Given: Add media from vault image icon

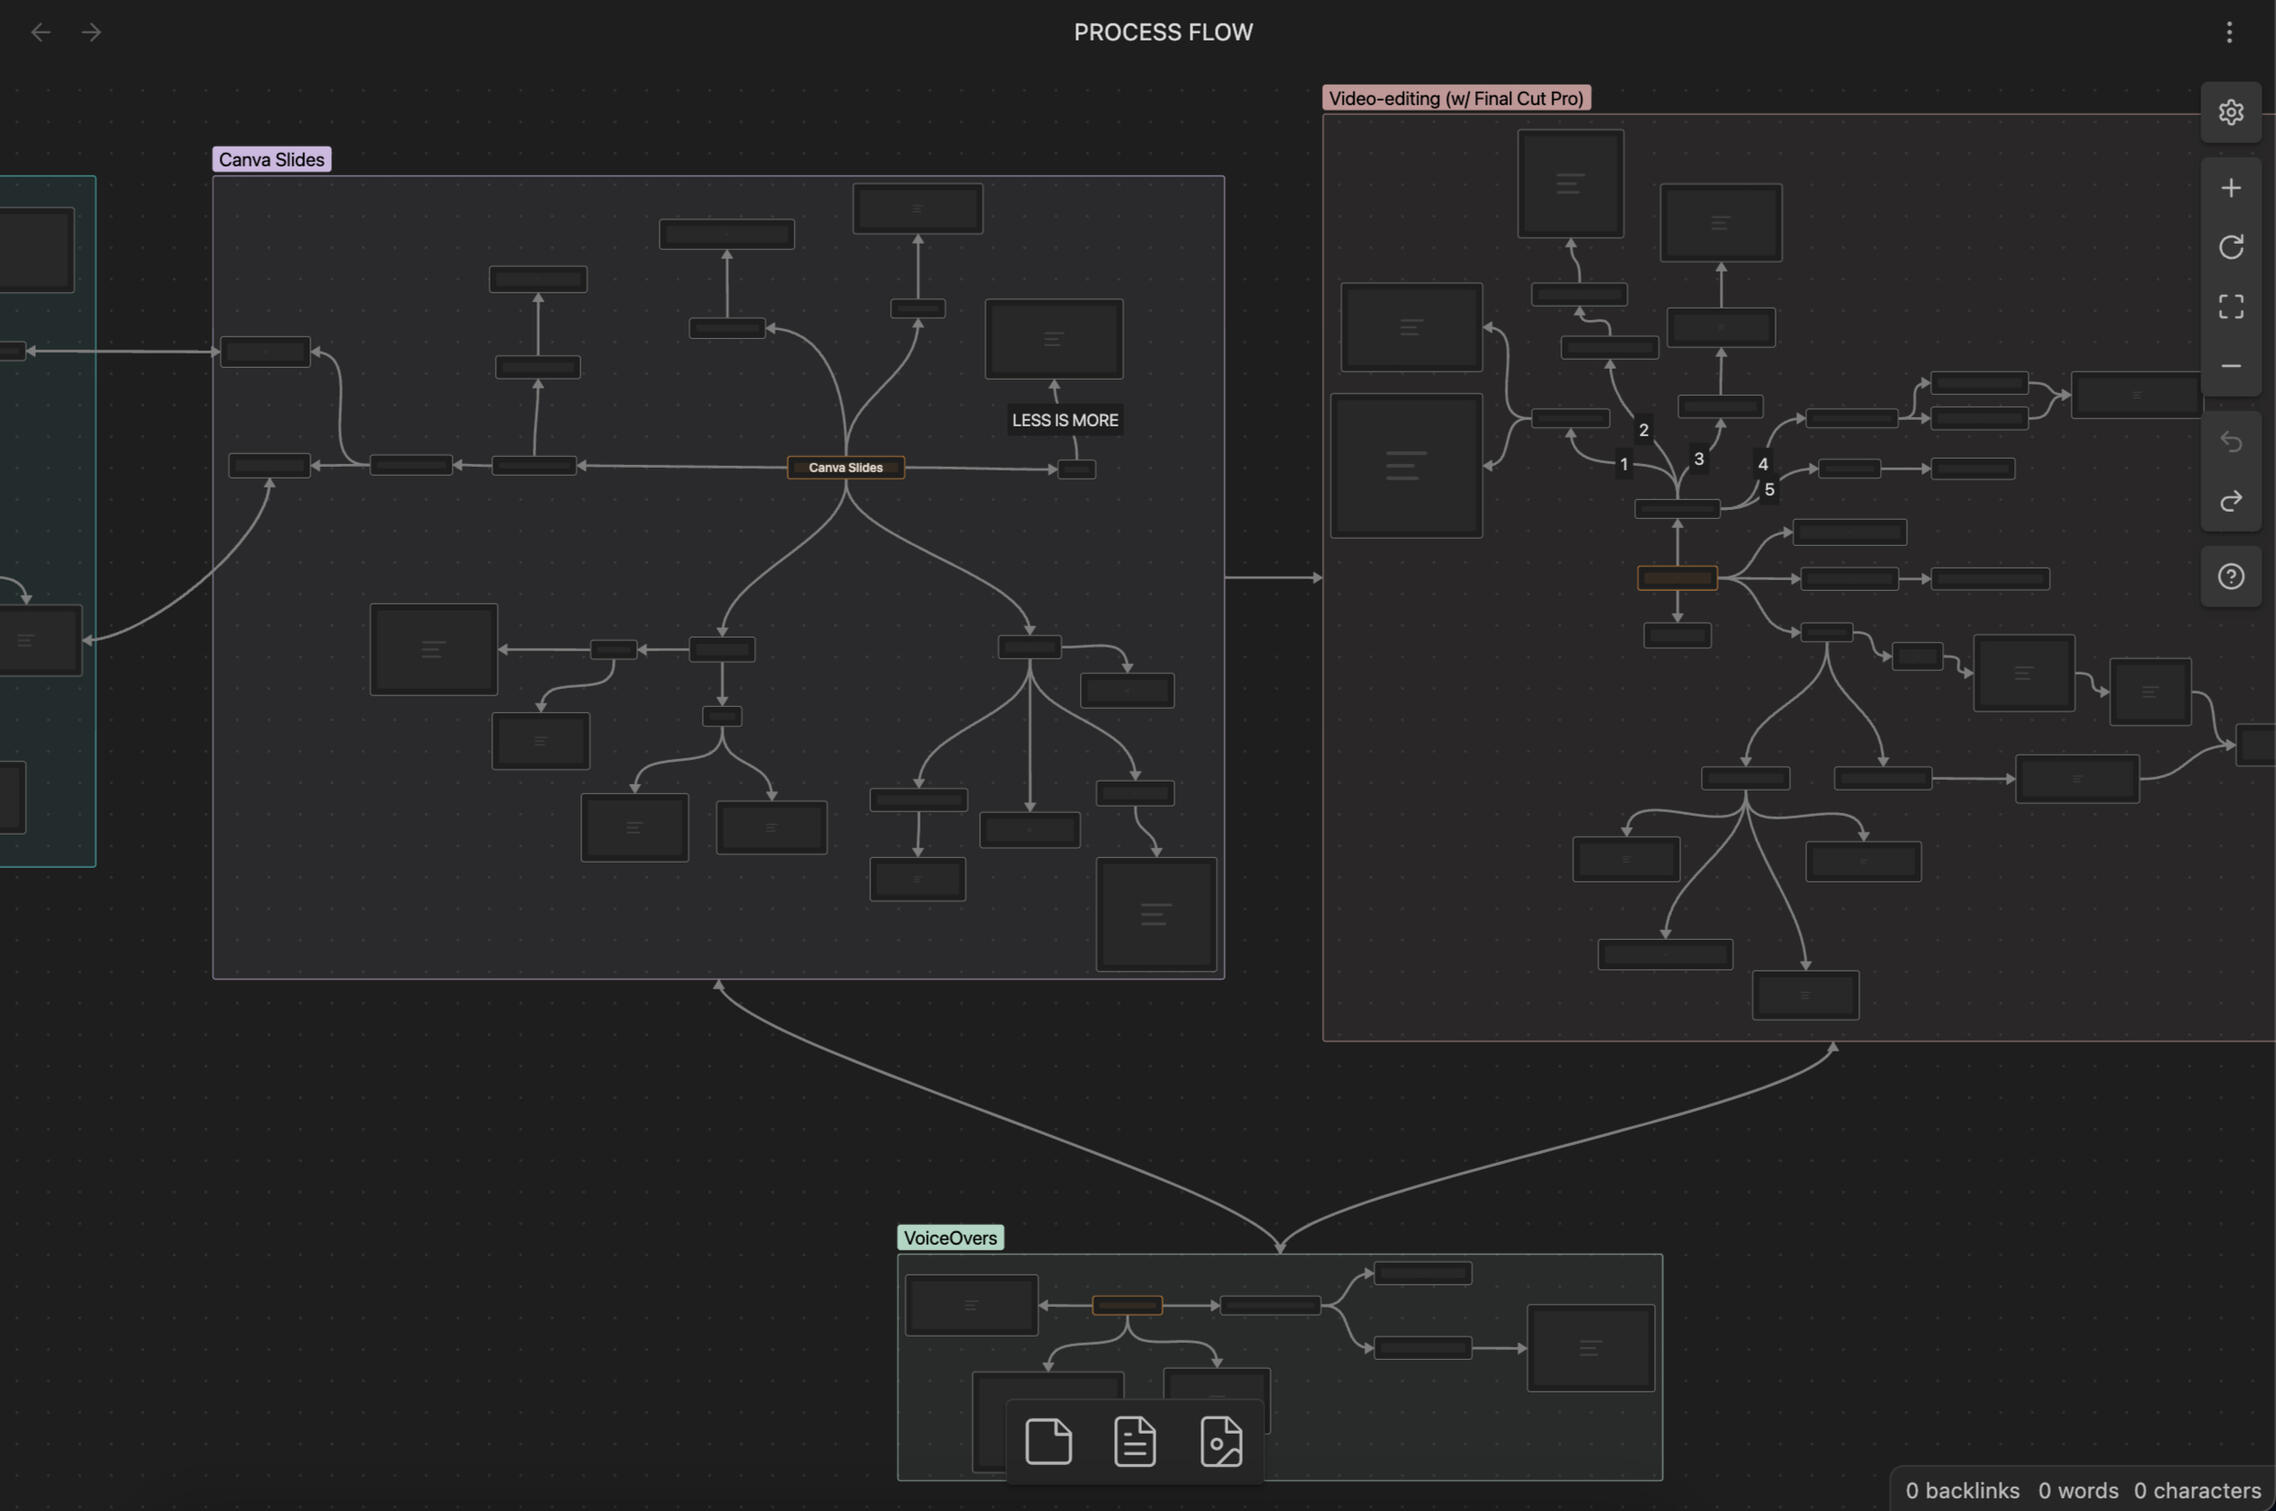Looking at the screenshot, I should pyautogui.click(x=1220, y=1441).
